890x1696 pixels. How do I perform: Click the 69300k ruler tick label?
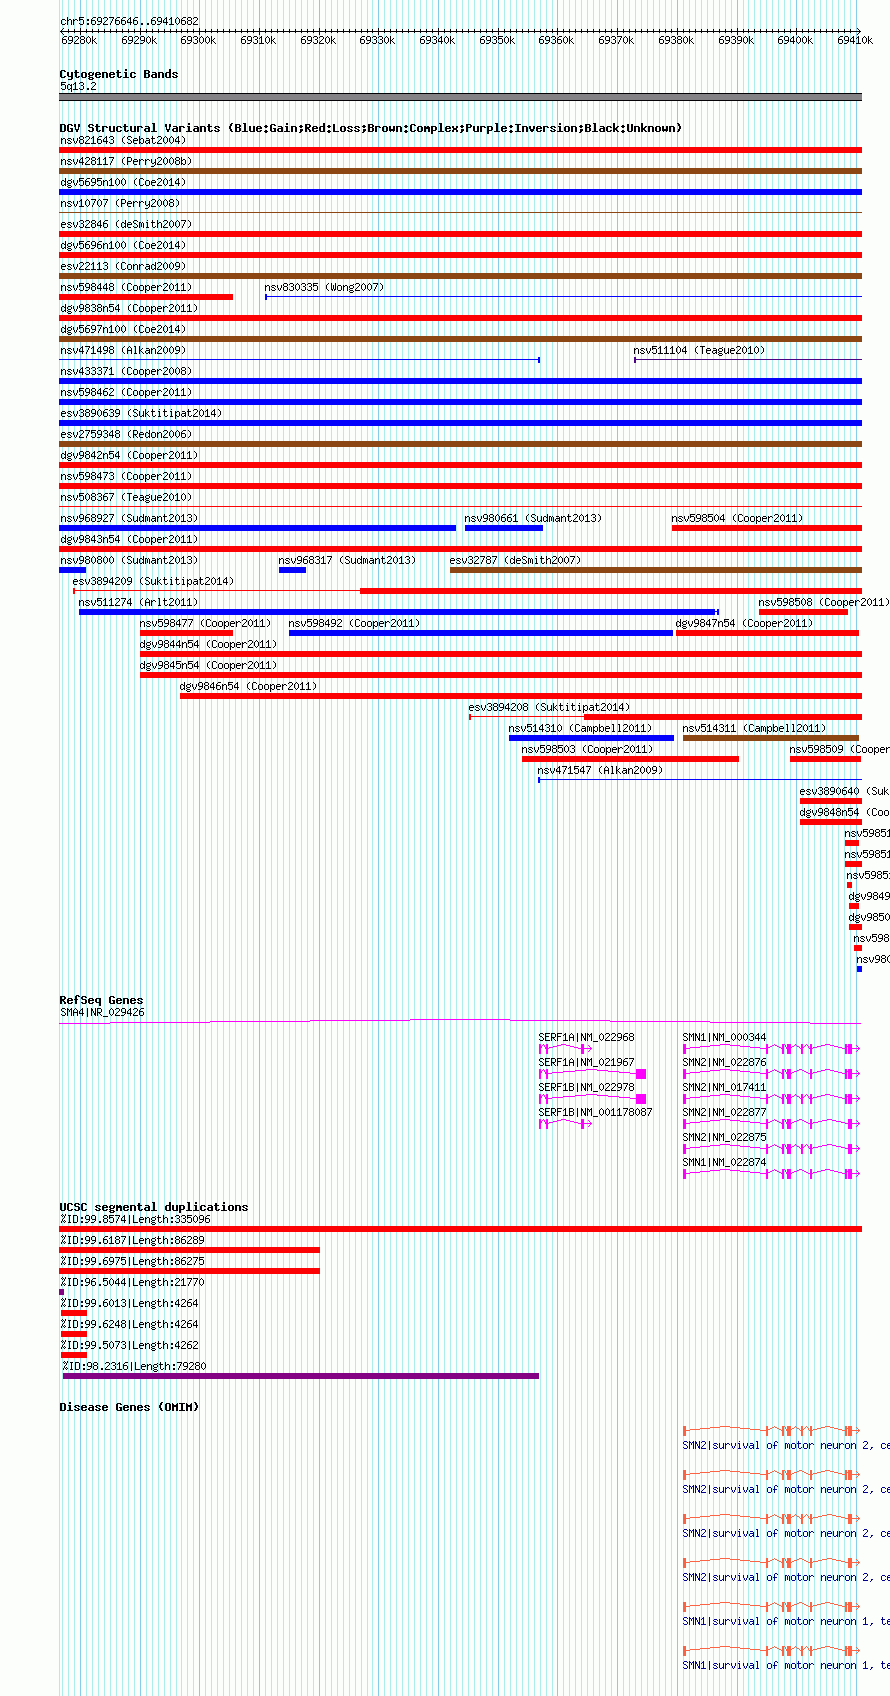(x=198, y=40)
